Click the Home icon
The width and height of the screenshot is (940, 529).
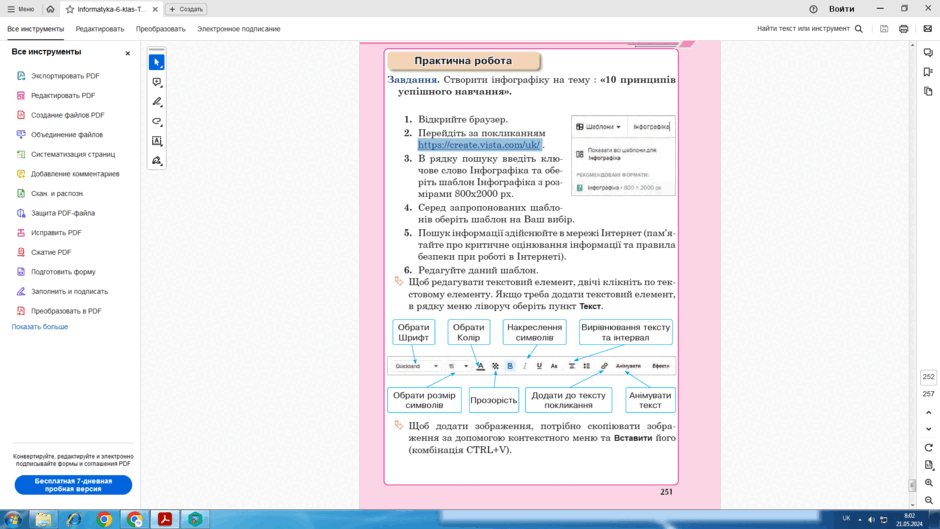pyautogui.click(x=50, y=9)
